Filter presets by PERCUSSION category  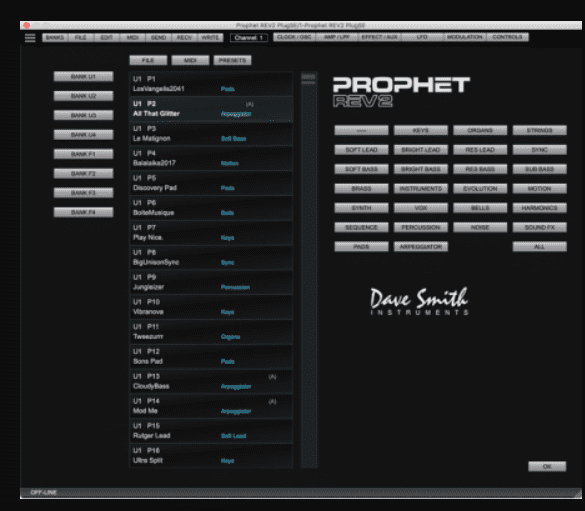(x=421, y=227)
